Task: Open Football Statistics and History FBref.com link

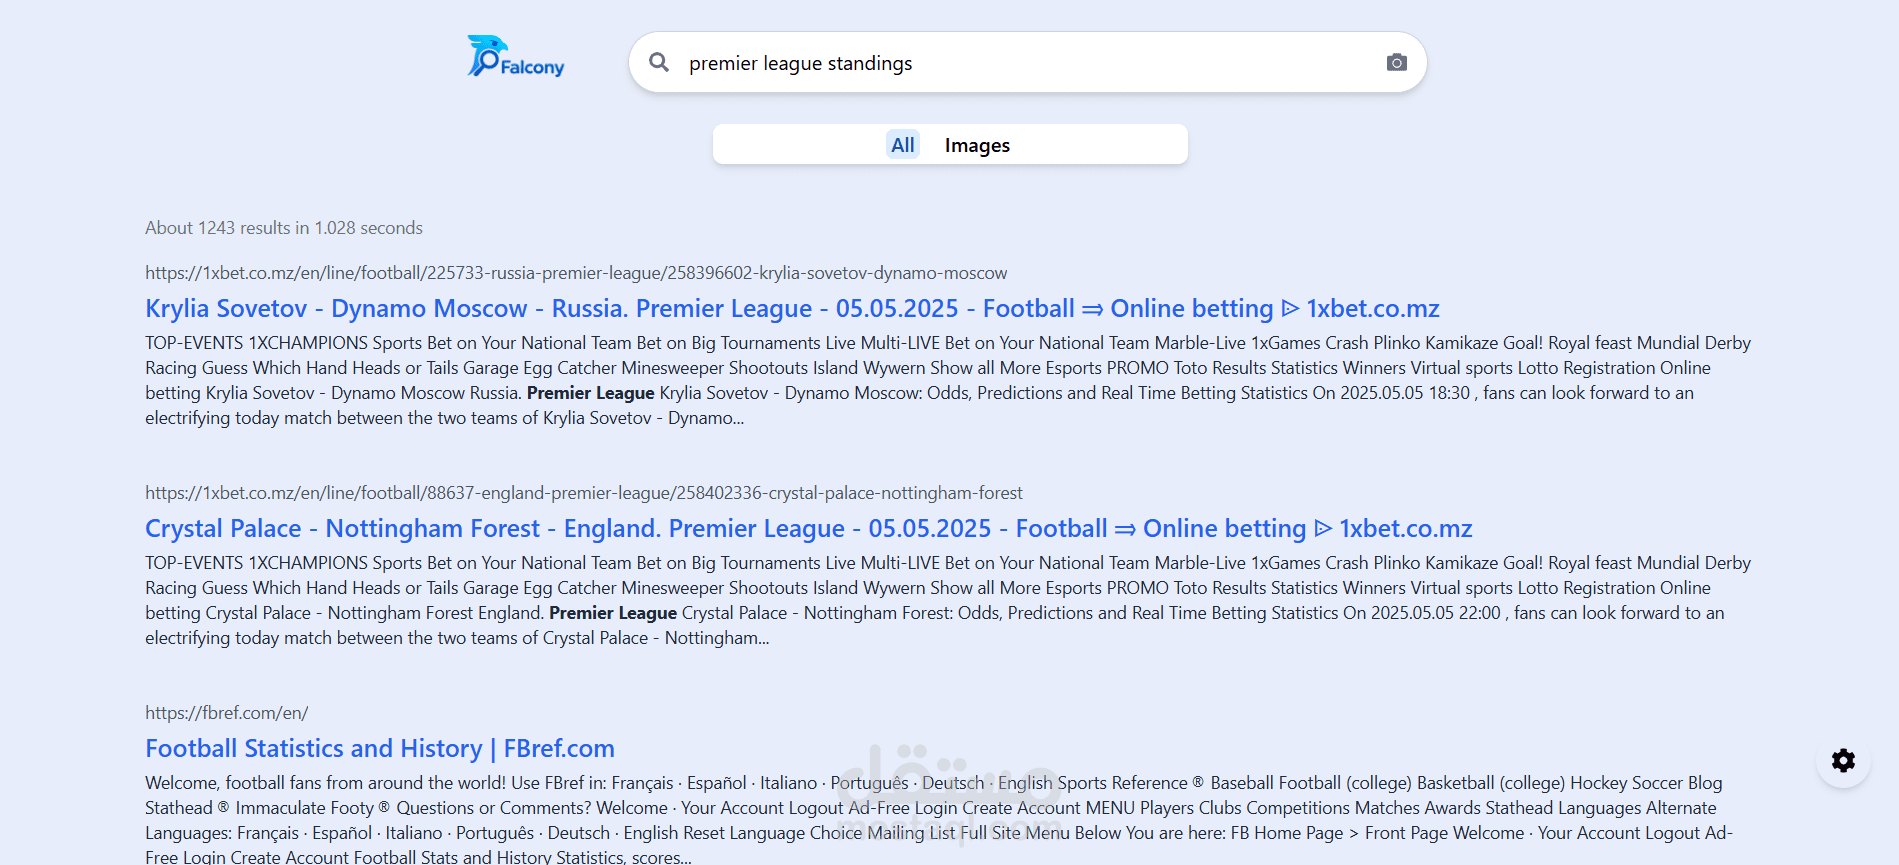Action: (380, 748)
